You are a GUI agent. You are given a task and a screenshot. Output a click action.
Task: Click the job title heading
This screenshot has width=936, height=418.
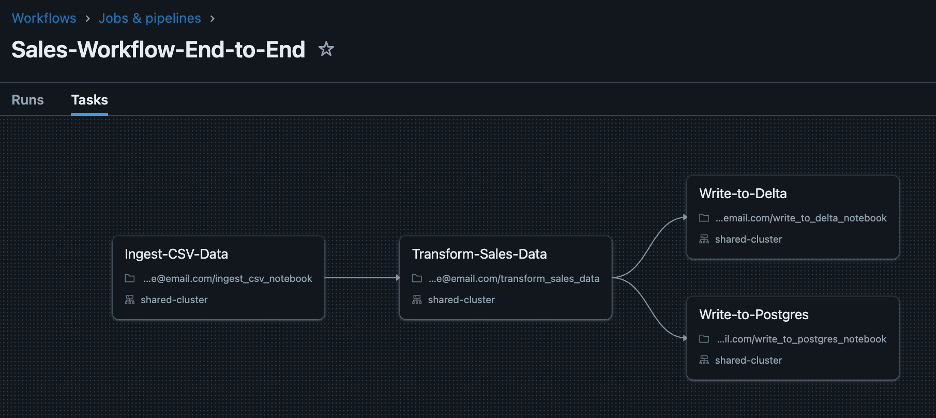(158, 50)
